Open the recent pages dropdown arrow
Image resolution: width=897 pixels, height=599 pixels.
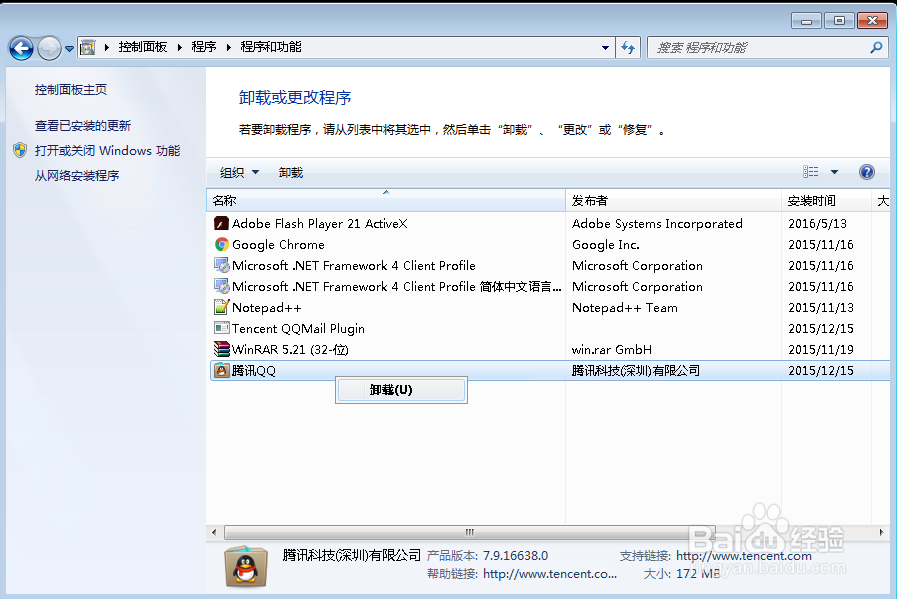tap(69, 49)
